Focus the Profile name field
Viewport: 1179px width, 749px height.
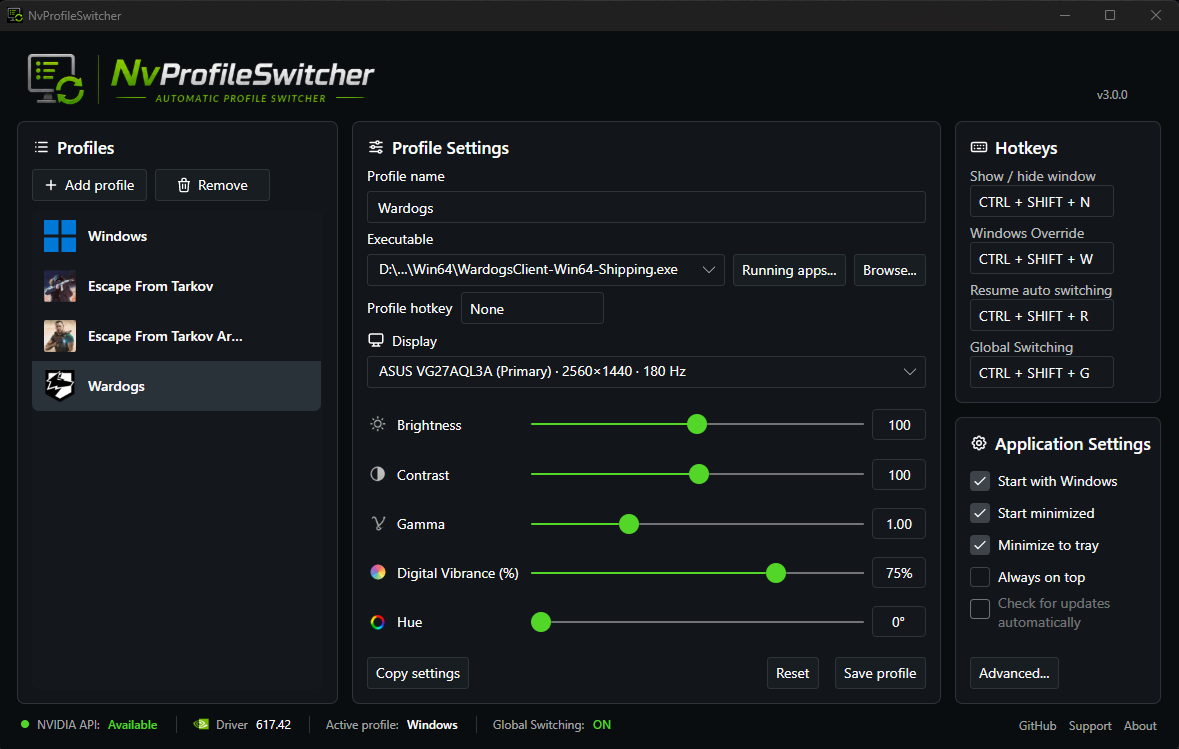(x=646, y=208)
